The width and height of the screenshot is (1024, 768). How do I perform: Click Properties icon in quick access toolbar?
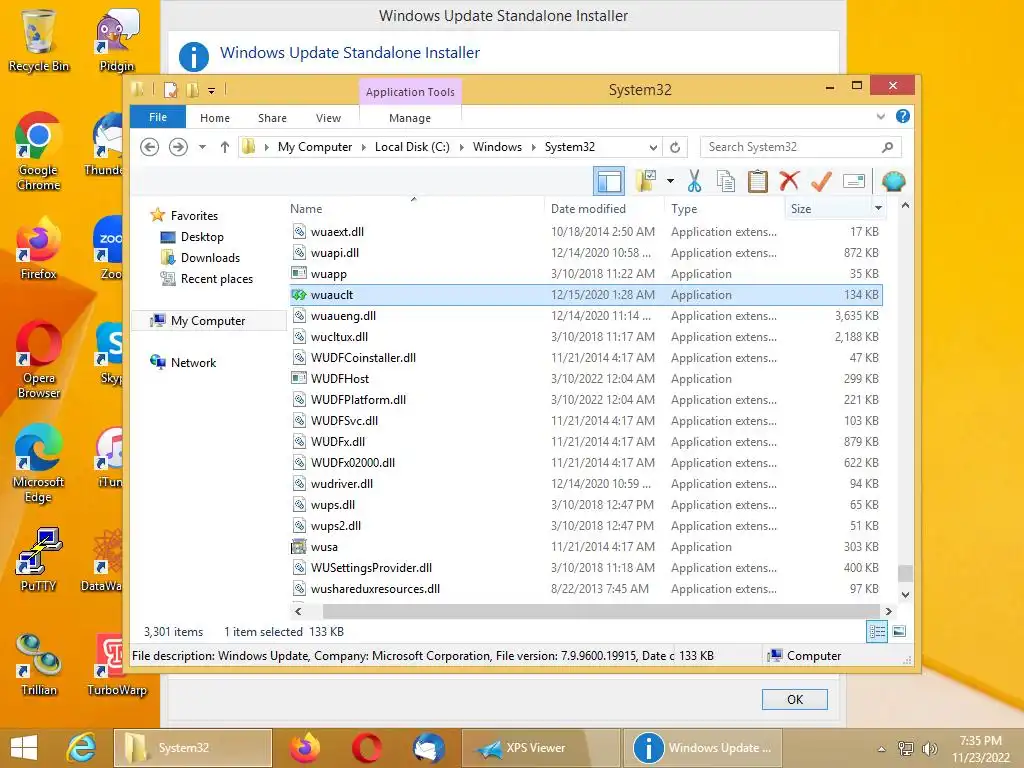[x=170, y=89]
